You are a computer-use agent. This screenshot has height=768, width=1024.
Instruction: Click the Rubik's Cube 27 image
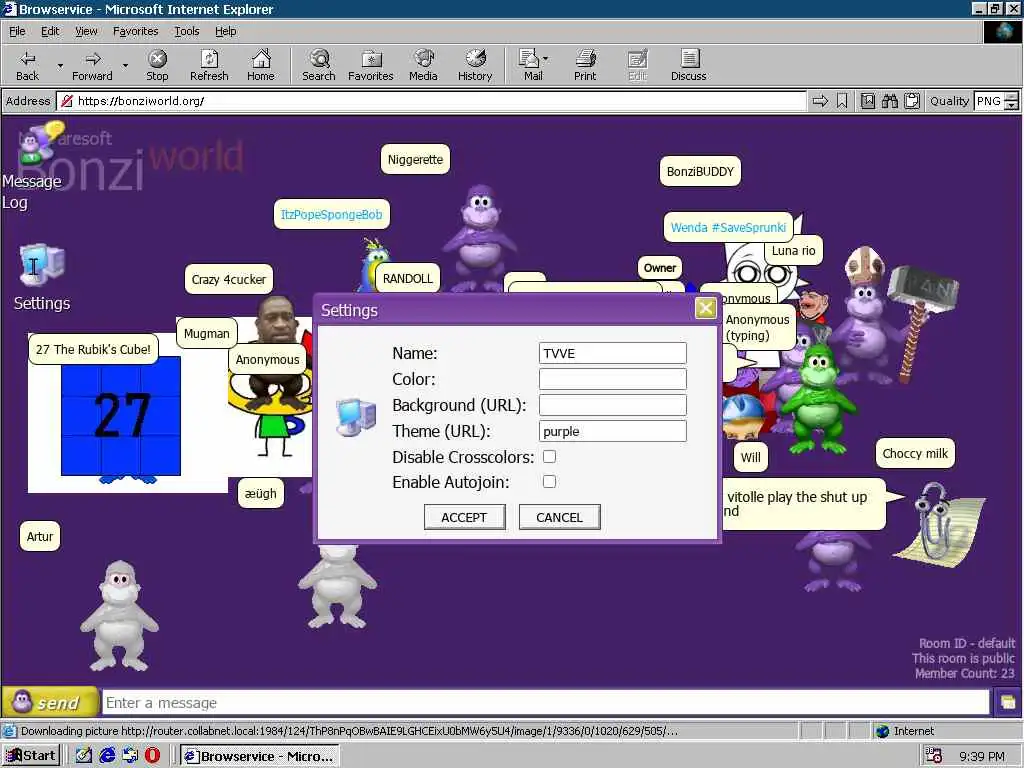tap(121, 415)
